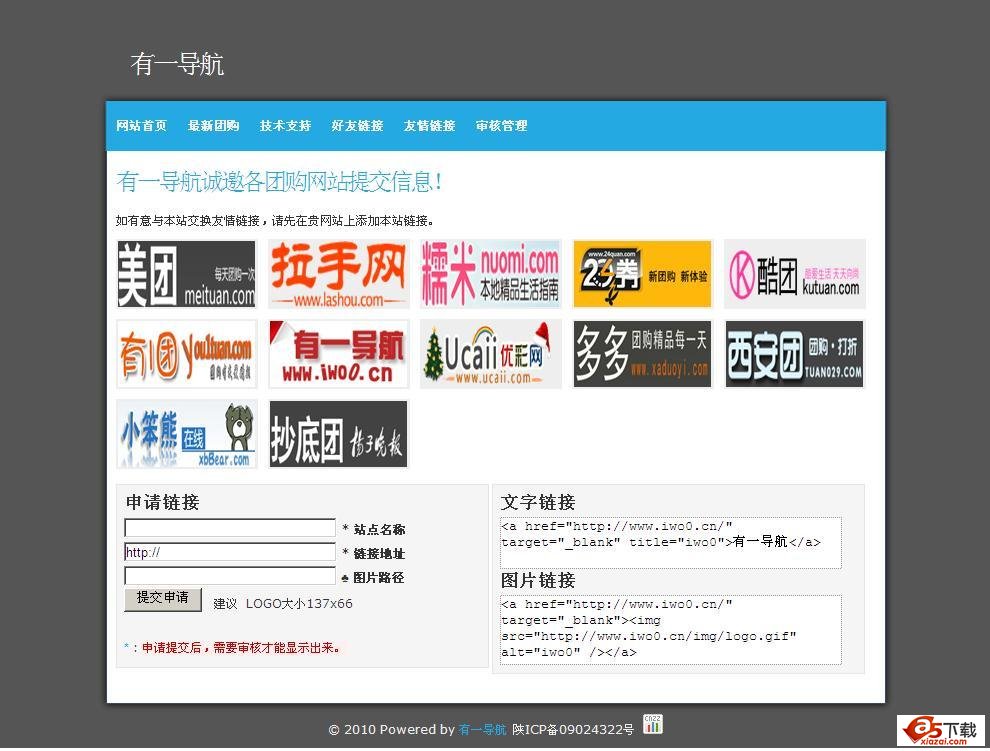The image size is (990, 751).
Task: Focus the 站点名称 site name field
Action: pyautogui.click(x=230, y=528)
